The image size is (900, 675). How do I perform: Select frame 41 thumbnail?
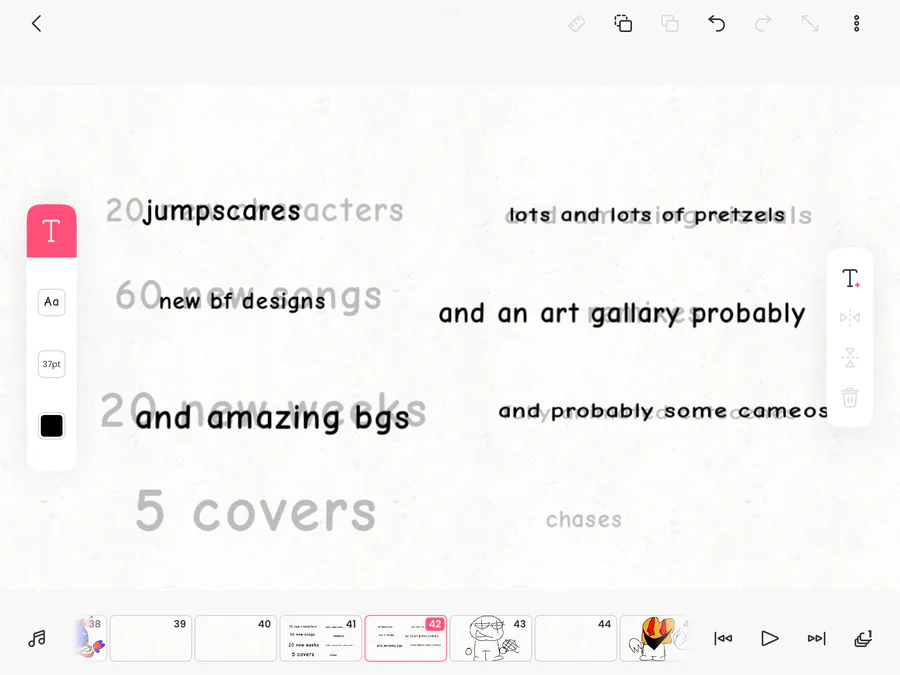tap(321, 638)
